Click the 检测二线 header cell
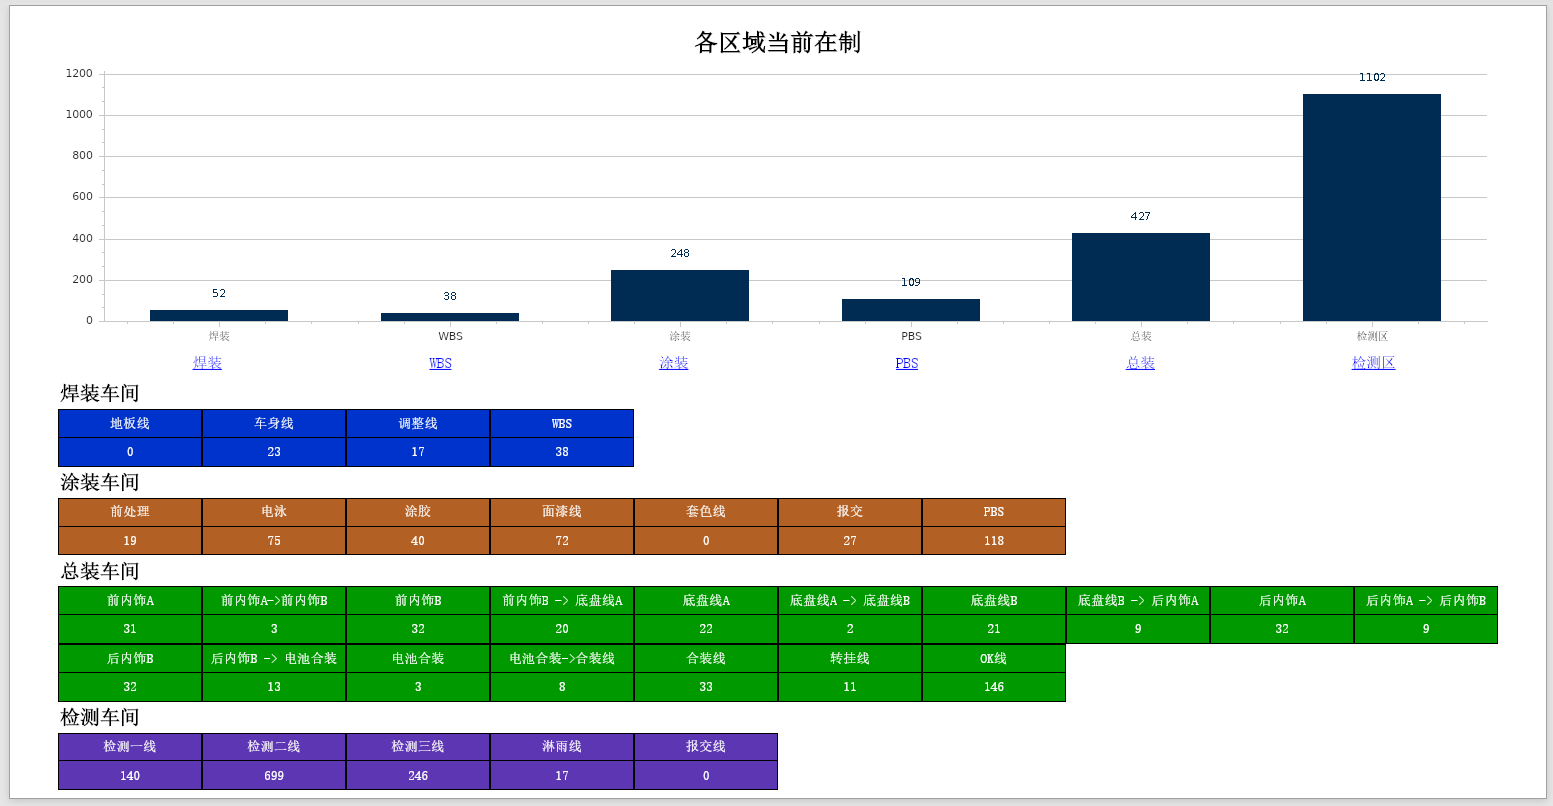1553x806 pixels. point(274,747)
